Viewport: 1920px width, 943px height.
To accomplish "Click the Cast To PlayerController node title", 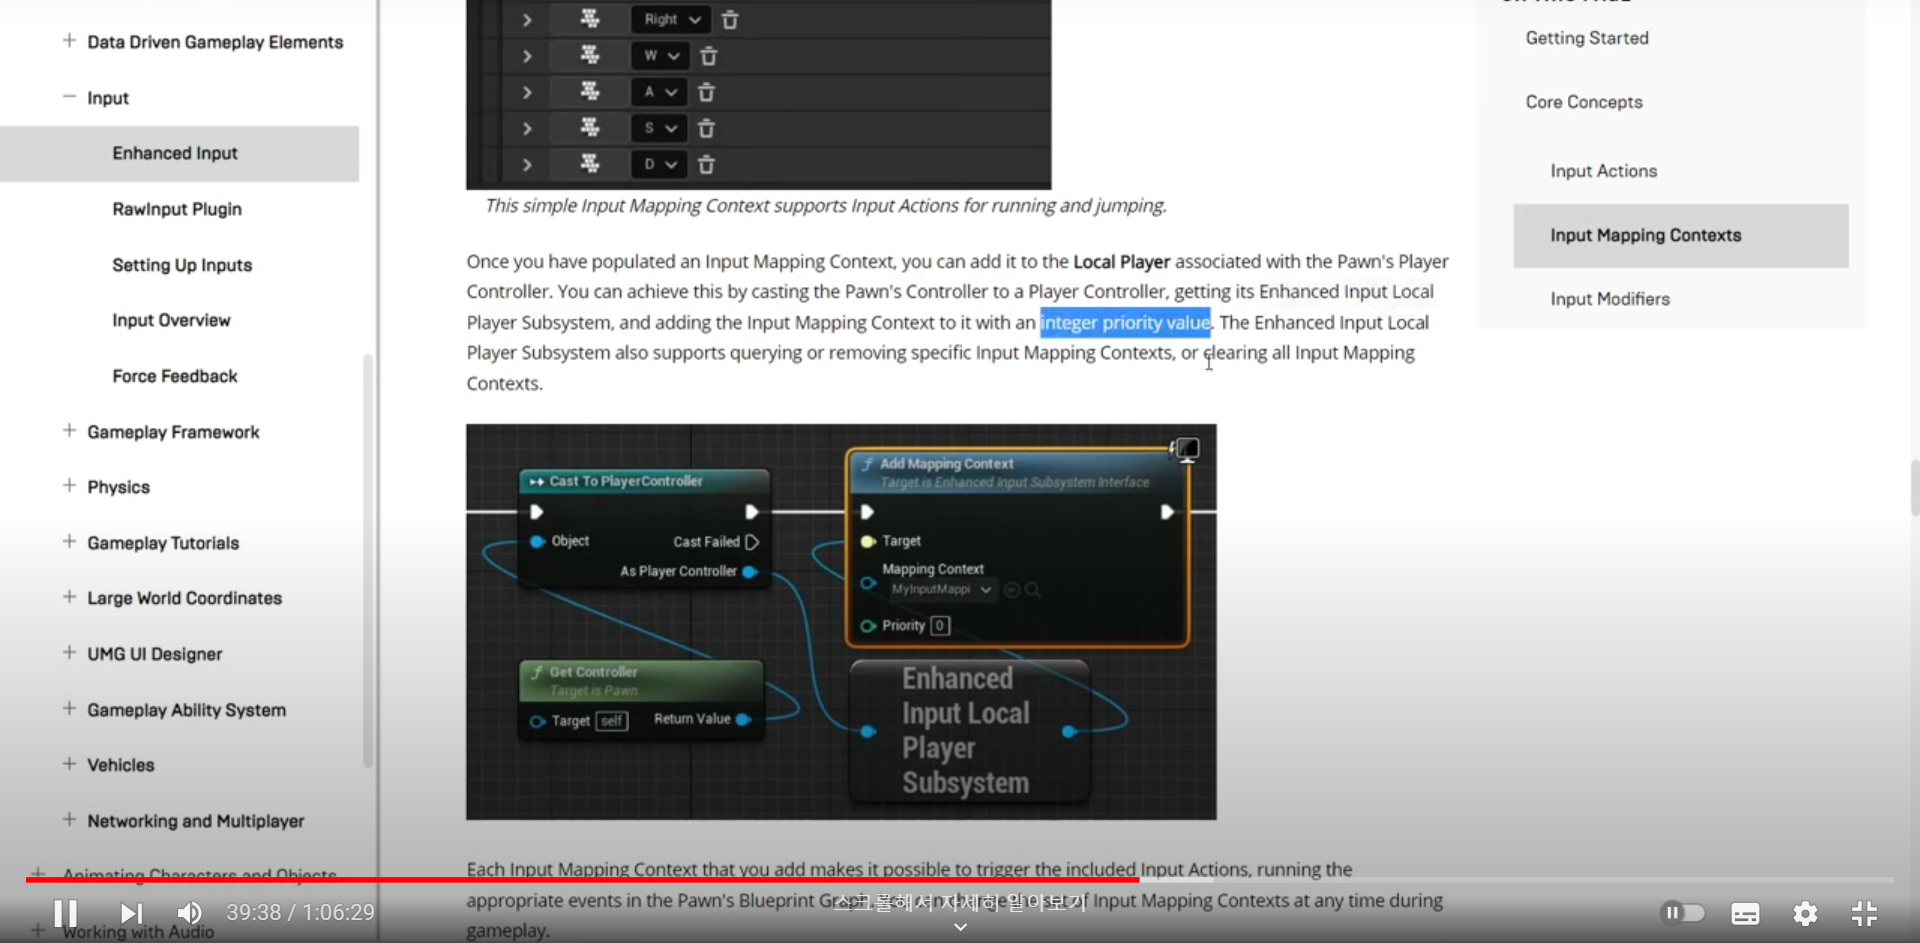I will pos(626,481).
